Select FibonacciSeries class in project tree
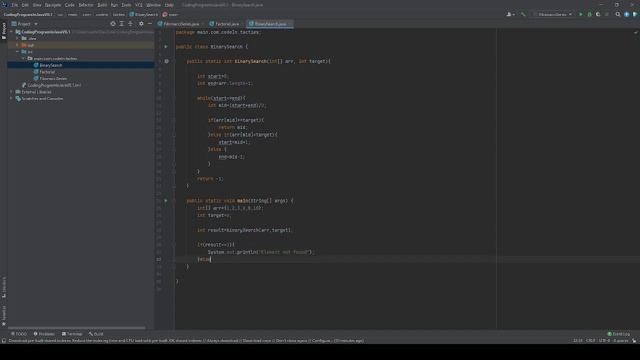Viewport: 640px width, 360px height. pyautogui.click(x=51, y=78)
